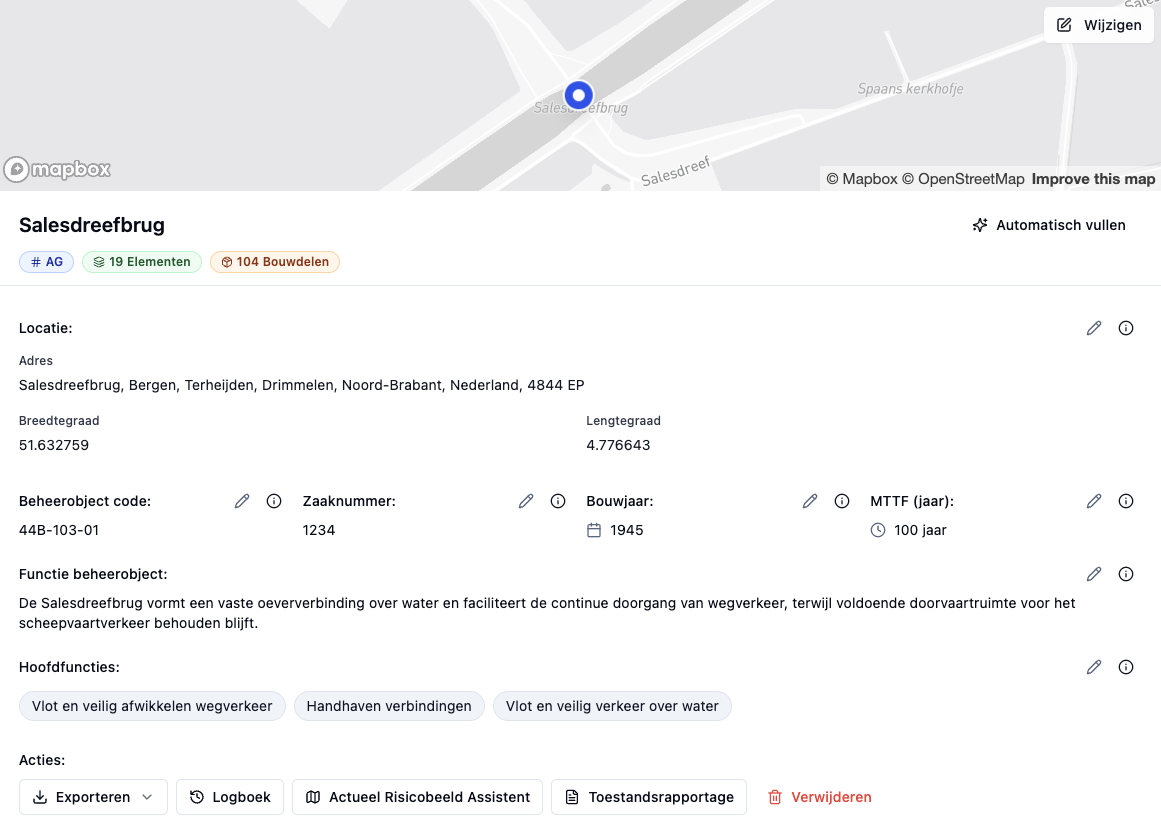
Task: Click the Salesdreefbrug title heading
Action: point(92,225)
